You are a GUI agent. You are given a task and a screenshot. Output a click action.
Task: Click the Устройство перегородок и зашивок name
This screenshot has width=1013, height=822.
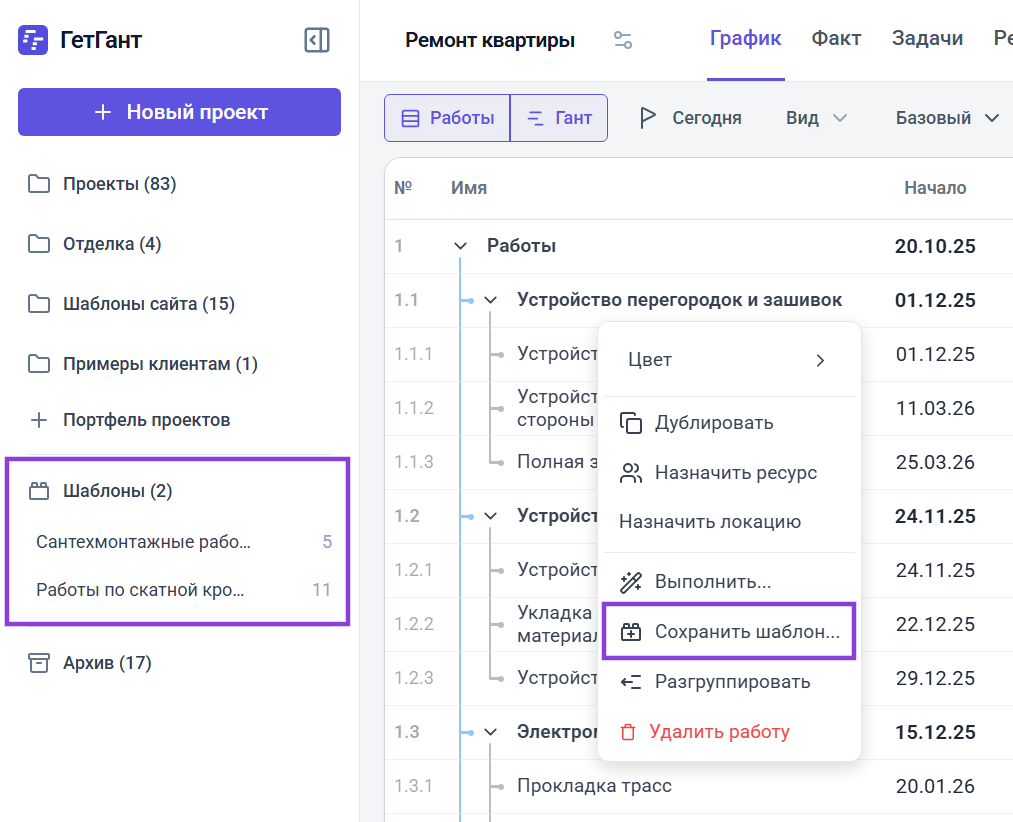point(680,300)
